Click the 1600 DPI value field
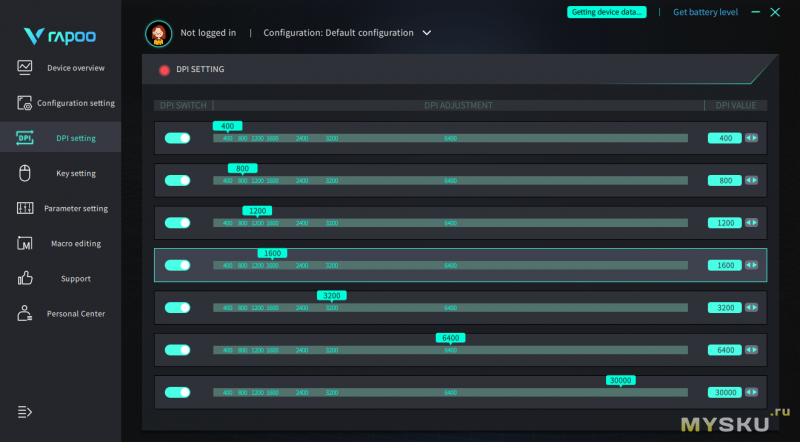 [724, 265]
